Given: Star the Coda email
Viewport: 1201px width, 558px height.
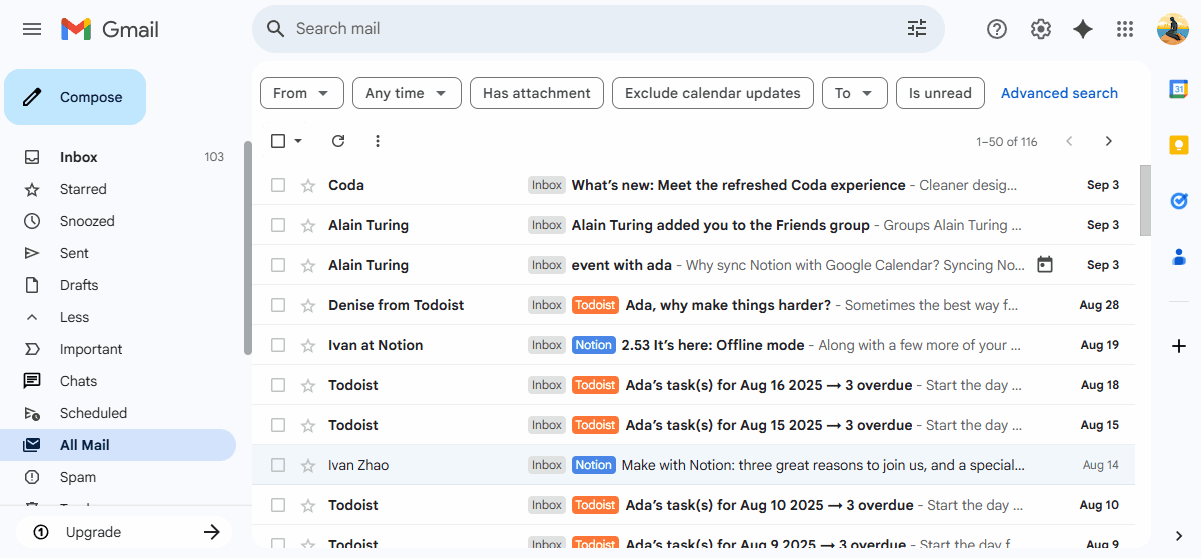Looking at the screenshot, I should [x=308, y=185].
